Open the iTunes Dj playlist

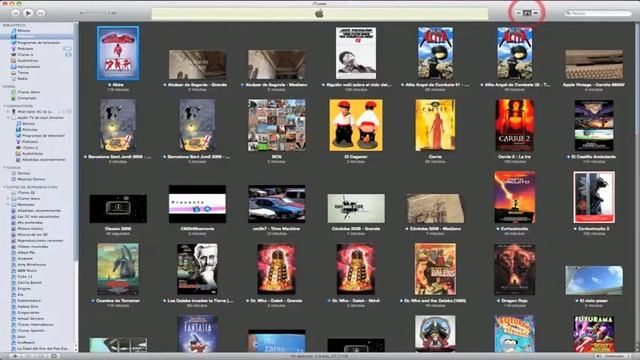[26, 193]
